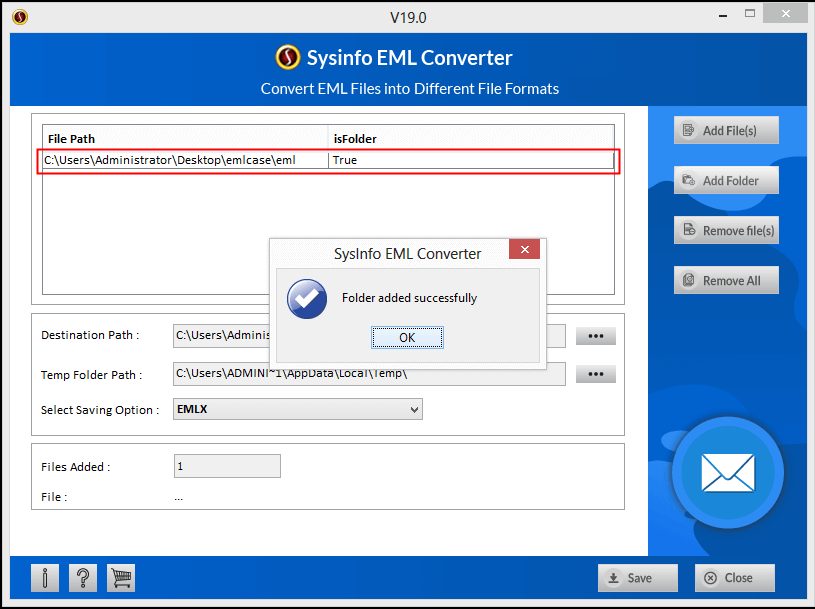Click the SysInfo logo in header banner
Screen dimensions: 815x609
pyautogui.click(x=288, y=58)
